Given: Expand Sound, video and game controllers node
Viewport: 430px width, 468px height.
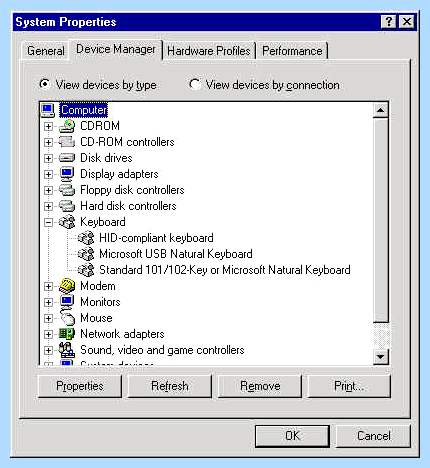Looking at the screenshot, I should (x=48, y=350).
